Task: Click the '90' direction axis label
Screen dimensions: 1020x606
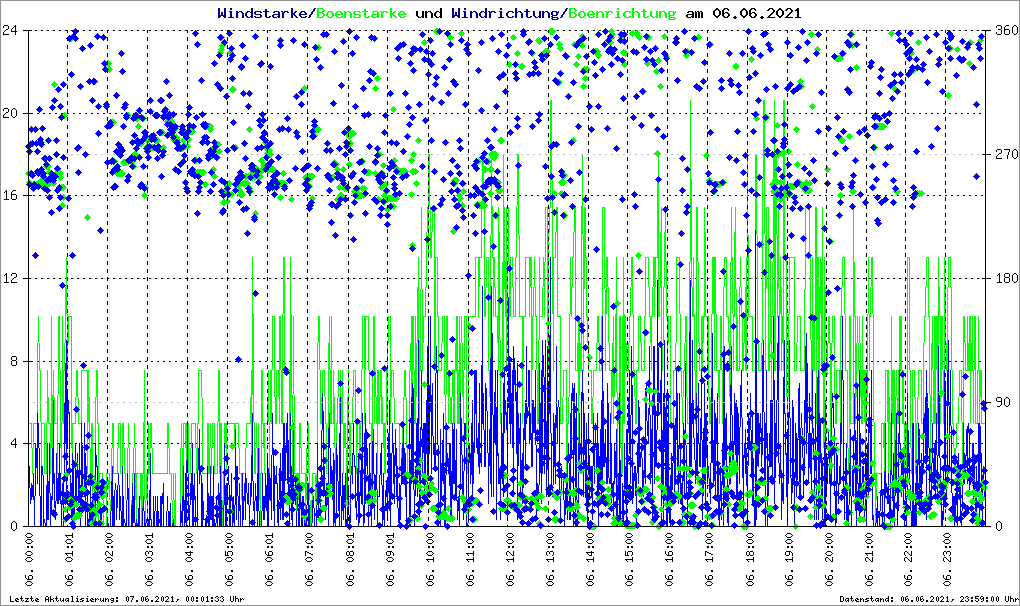Action: (x=1001, y=402)
